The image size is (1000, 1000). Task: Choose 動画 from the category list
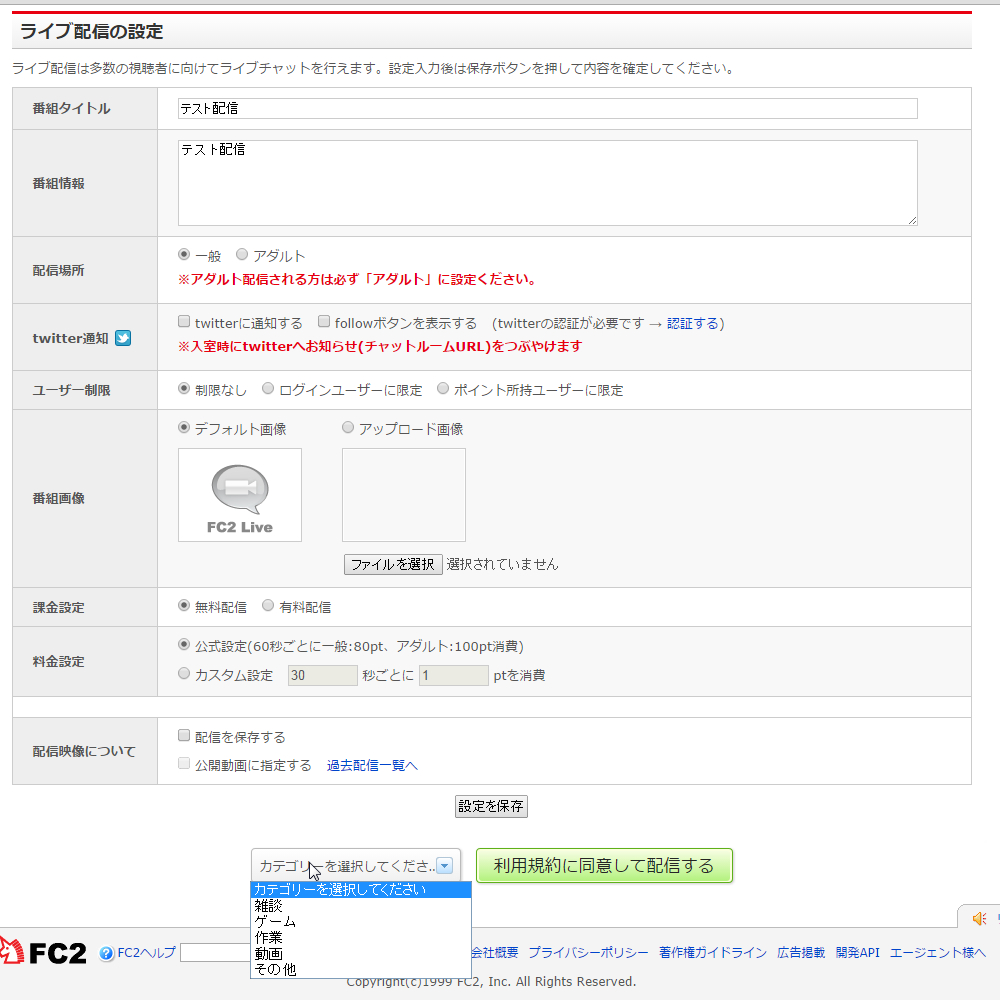[361, 953]
